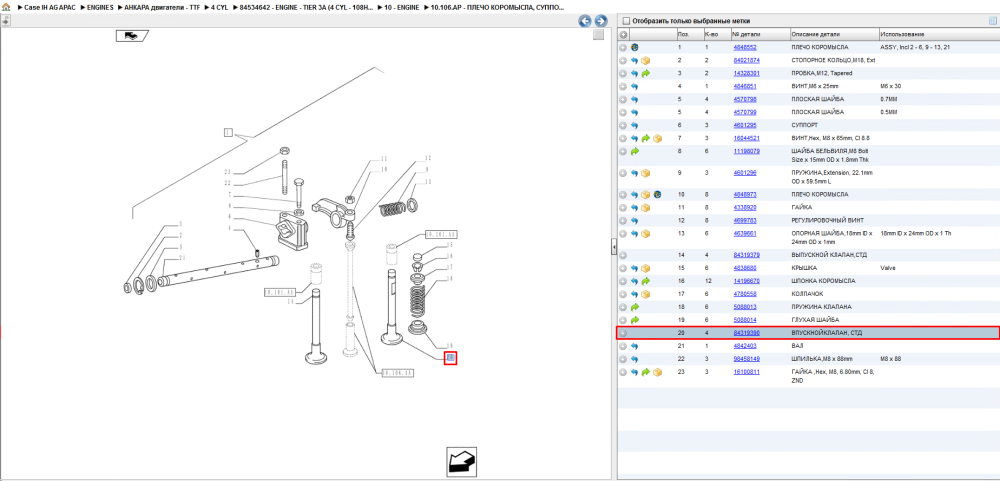Open the column settings icon in the parts panel

click(992, 21)
